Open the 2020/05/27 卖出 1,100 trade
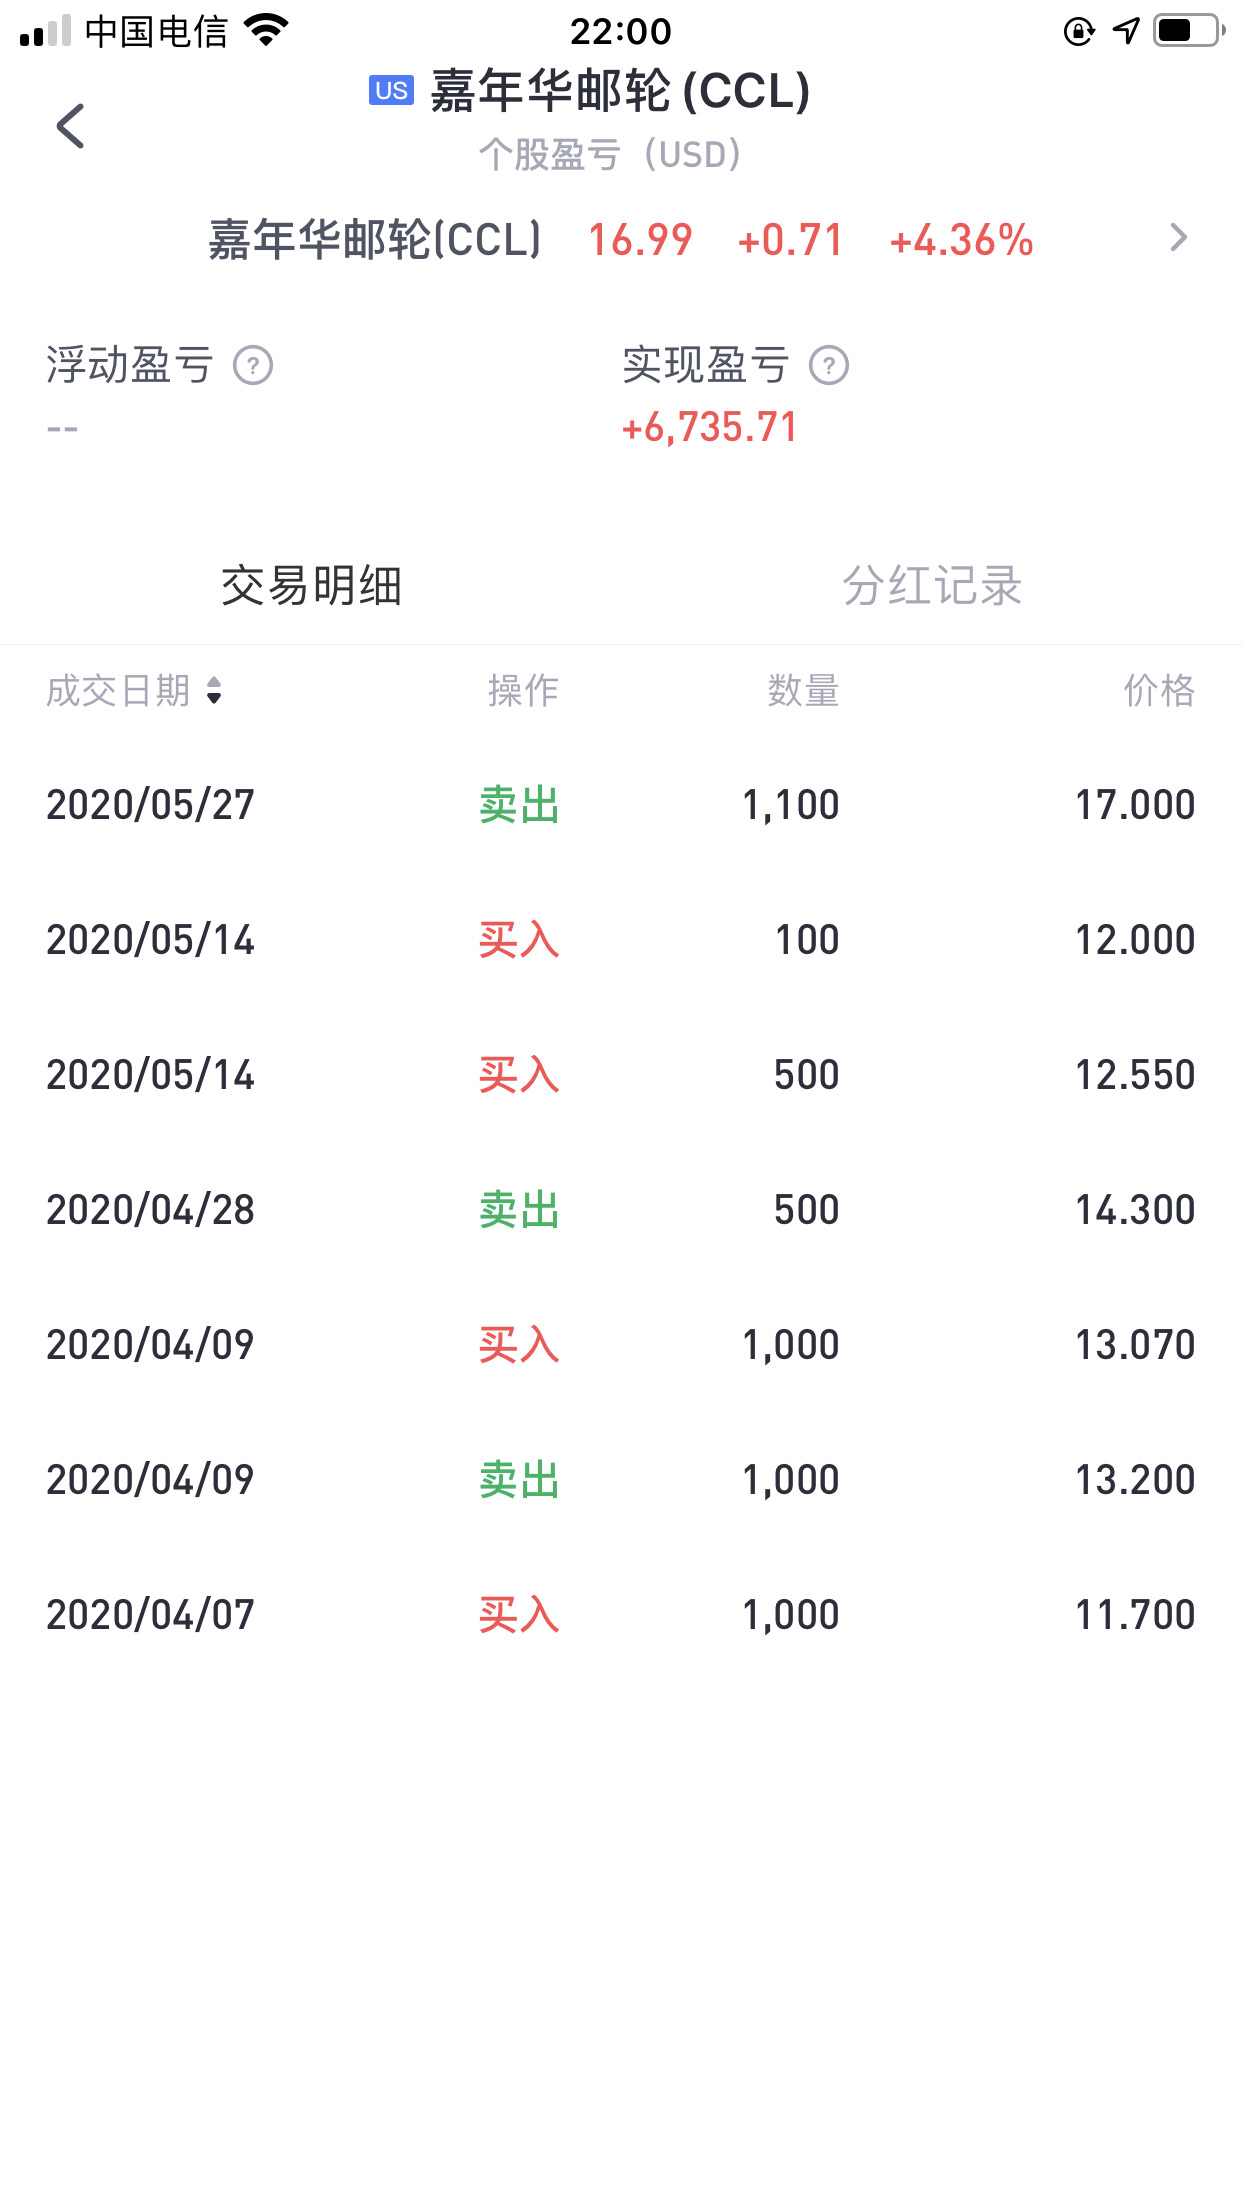 pos(621,805)
